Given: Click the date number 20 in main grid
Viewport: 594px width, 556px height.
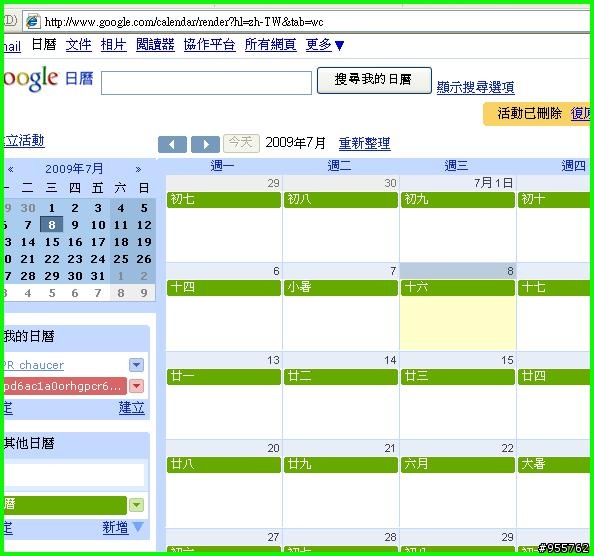Looking at the screenshot, I should click(273, 448).
